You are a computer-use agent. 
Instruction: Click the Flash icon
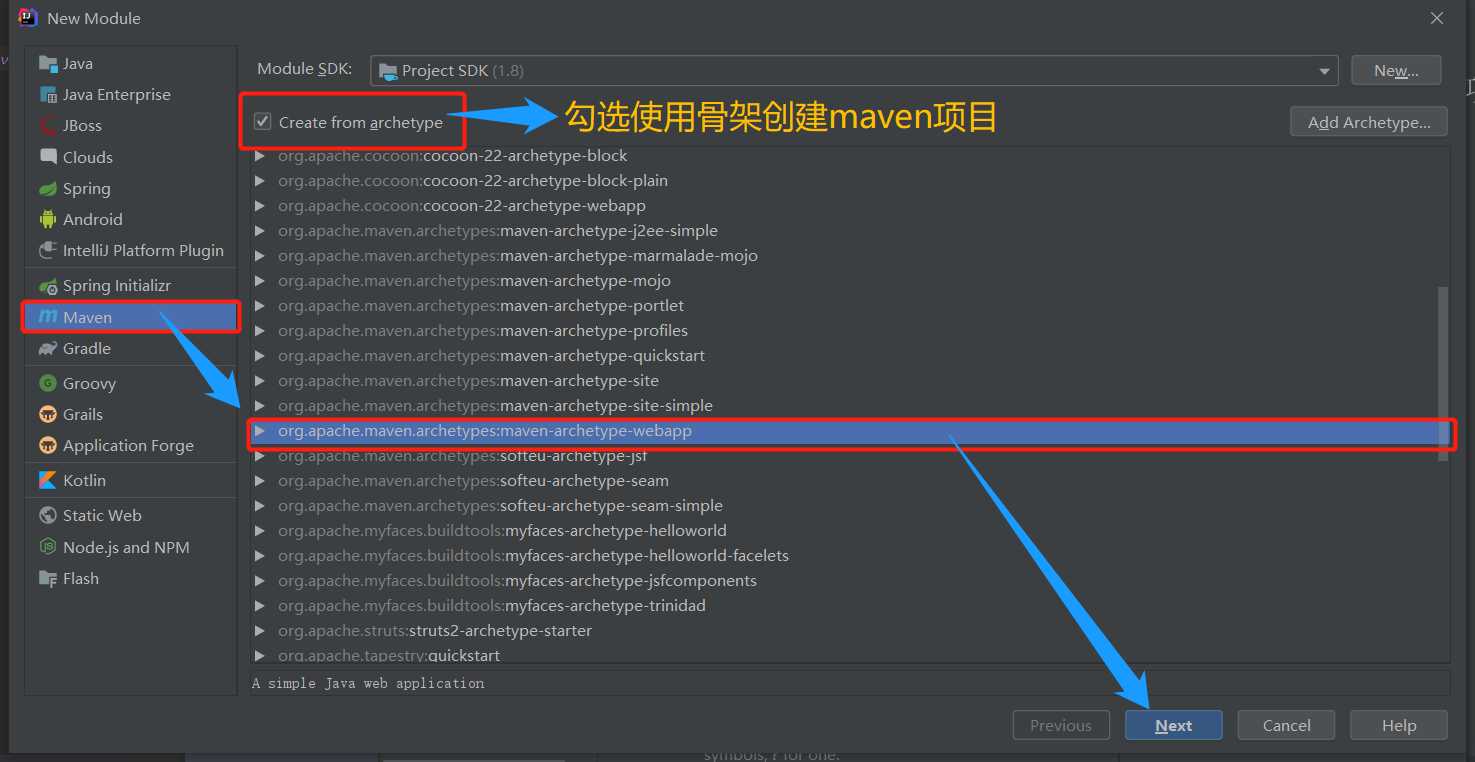pos(48,578)
